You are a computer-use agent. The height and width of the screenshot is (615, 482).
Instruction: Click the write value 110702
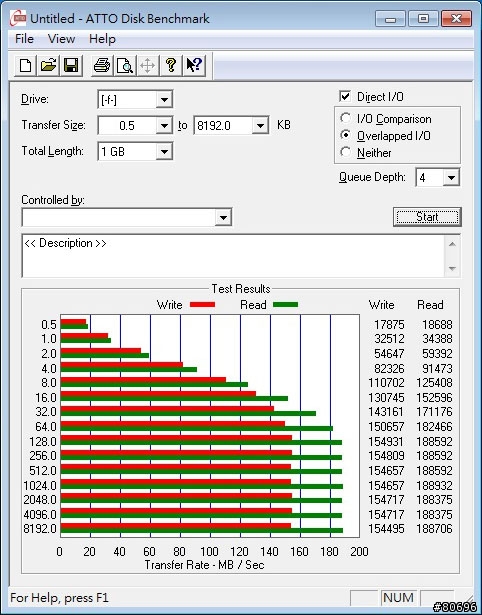[386, 382]
